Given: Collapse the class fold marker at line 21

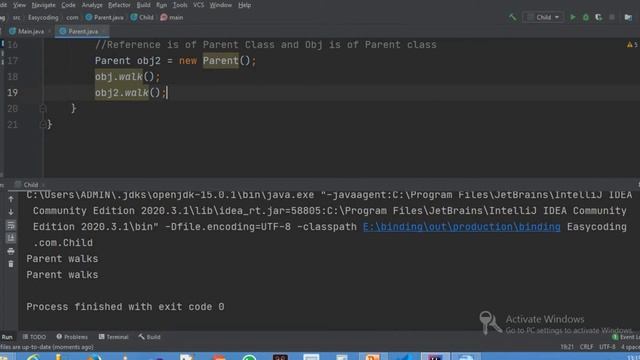Looking at the screenshot, I should (43, 124).
